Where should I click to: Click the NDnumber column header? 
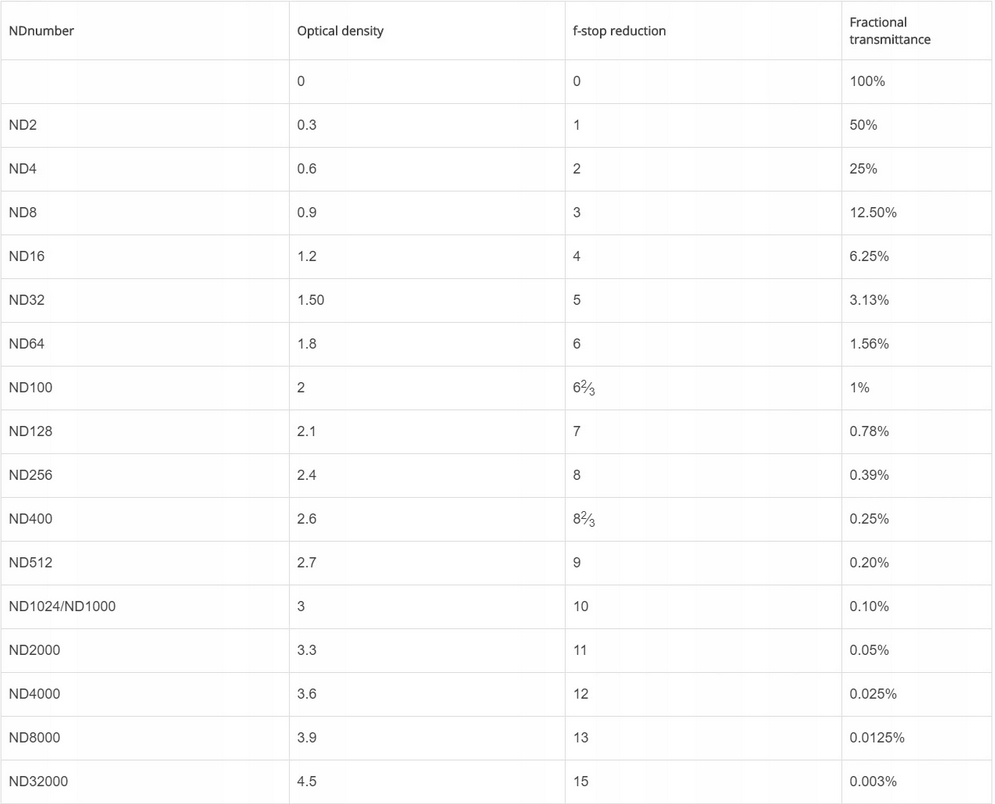[x=41, y=31]
